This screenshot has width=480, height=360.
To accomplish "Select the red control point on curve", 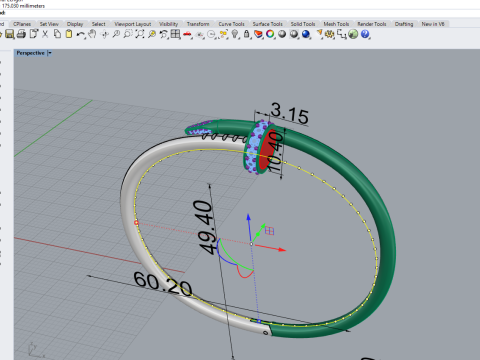I will [x=136, y=223].
